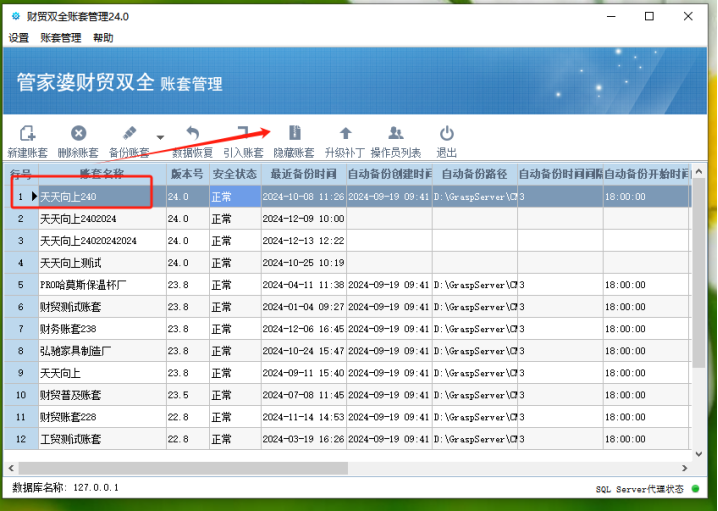Click the horizontal scrollbar thumb
This screenshot has height=511, width=718.
(x=183, y=468)
